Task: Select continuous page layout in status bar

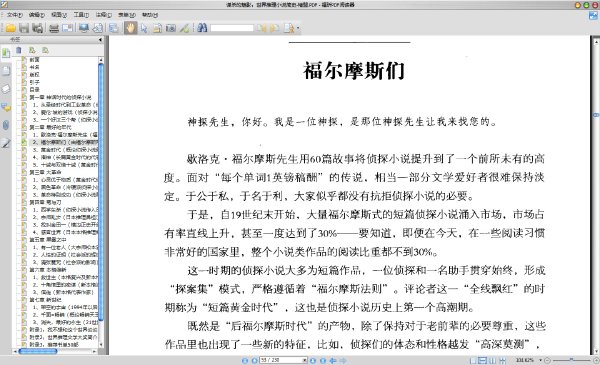Action: pos(483,360)
